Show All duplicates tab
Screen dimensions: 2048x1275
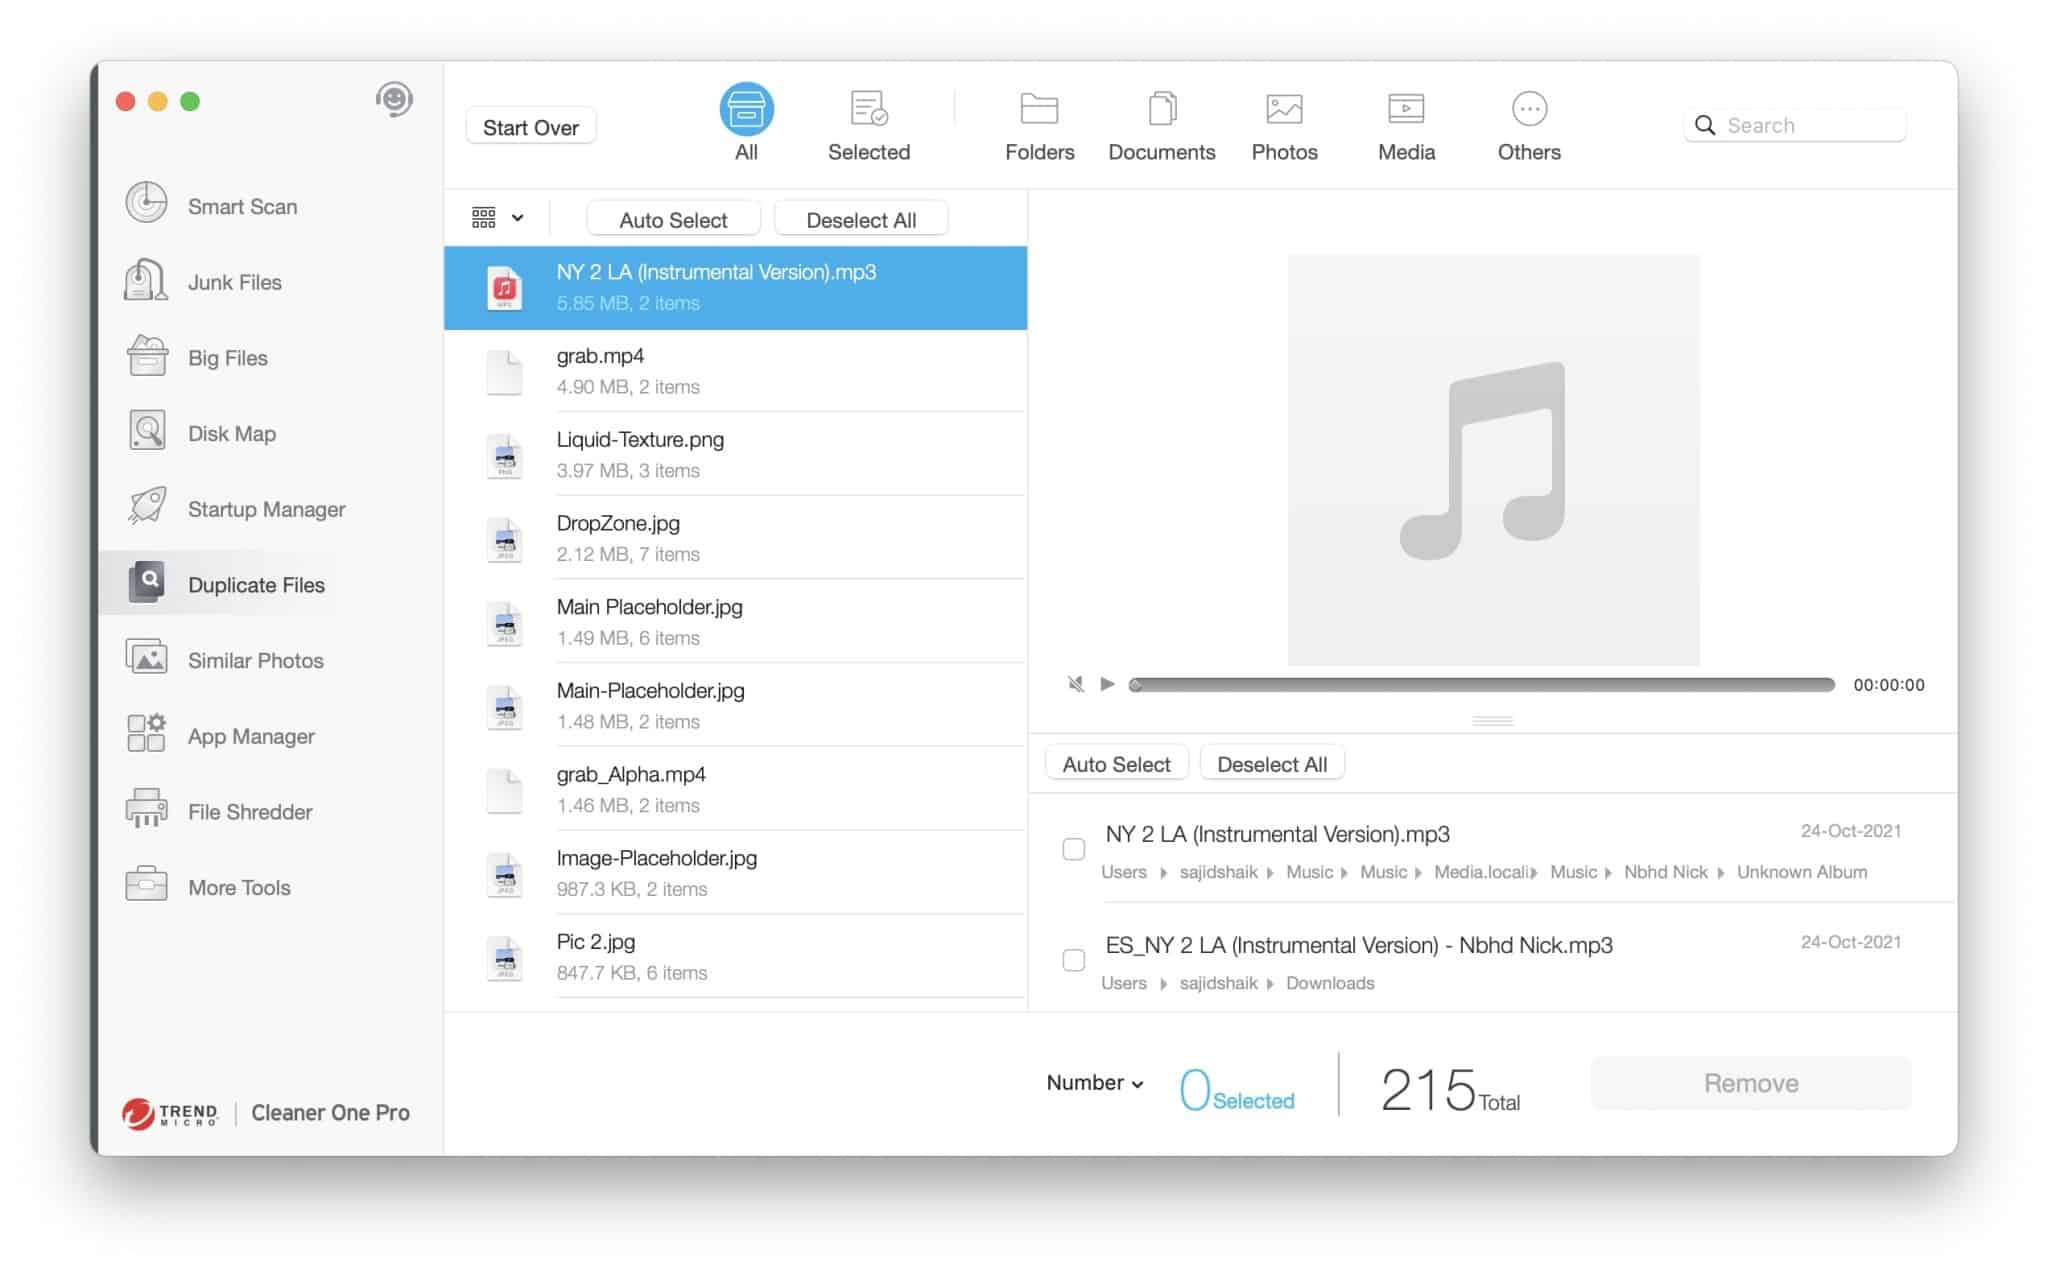pyautogui.click(x=746, y=122)
